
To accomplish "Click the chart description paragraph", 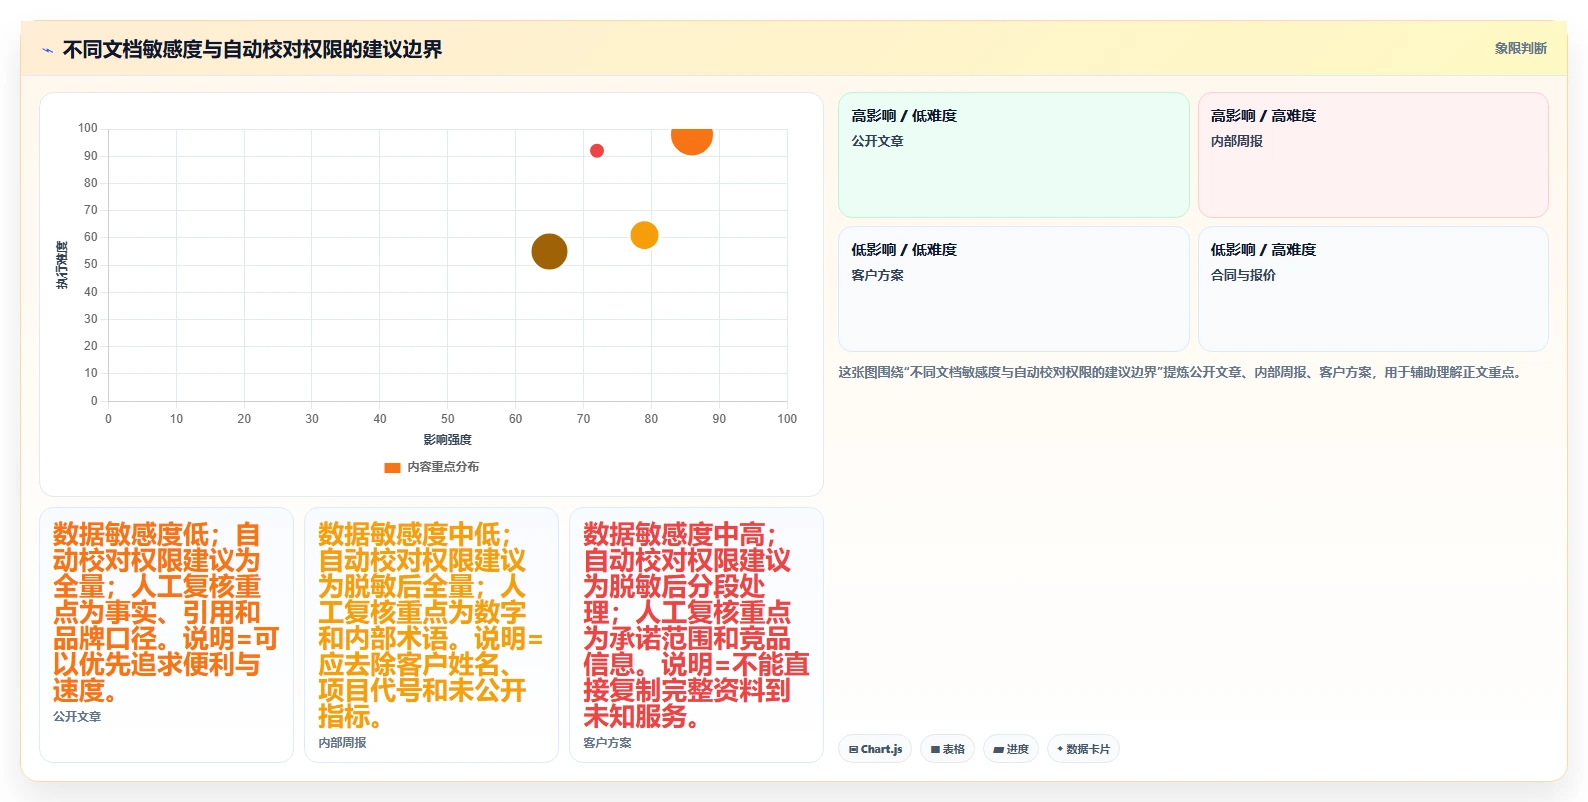I will (x=1181, y=372).
